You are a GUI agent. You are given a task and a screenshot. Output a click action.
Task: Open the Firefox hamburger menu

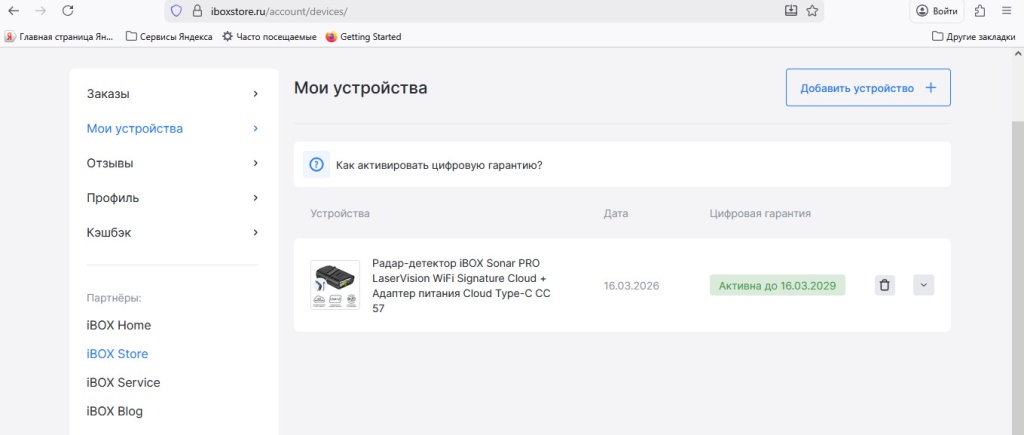coord(1006,10)
